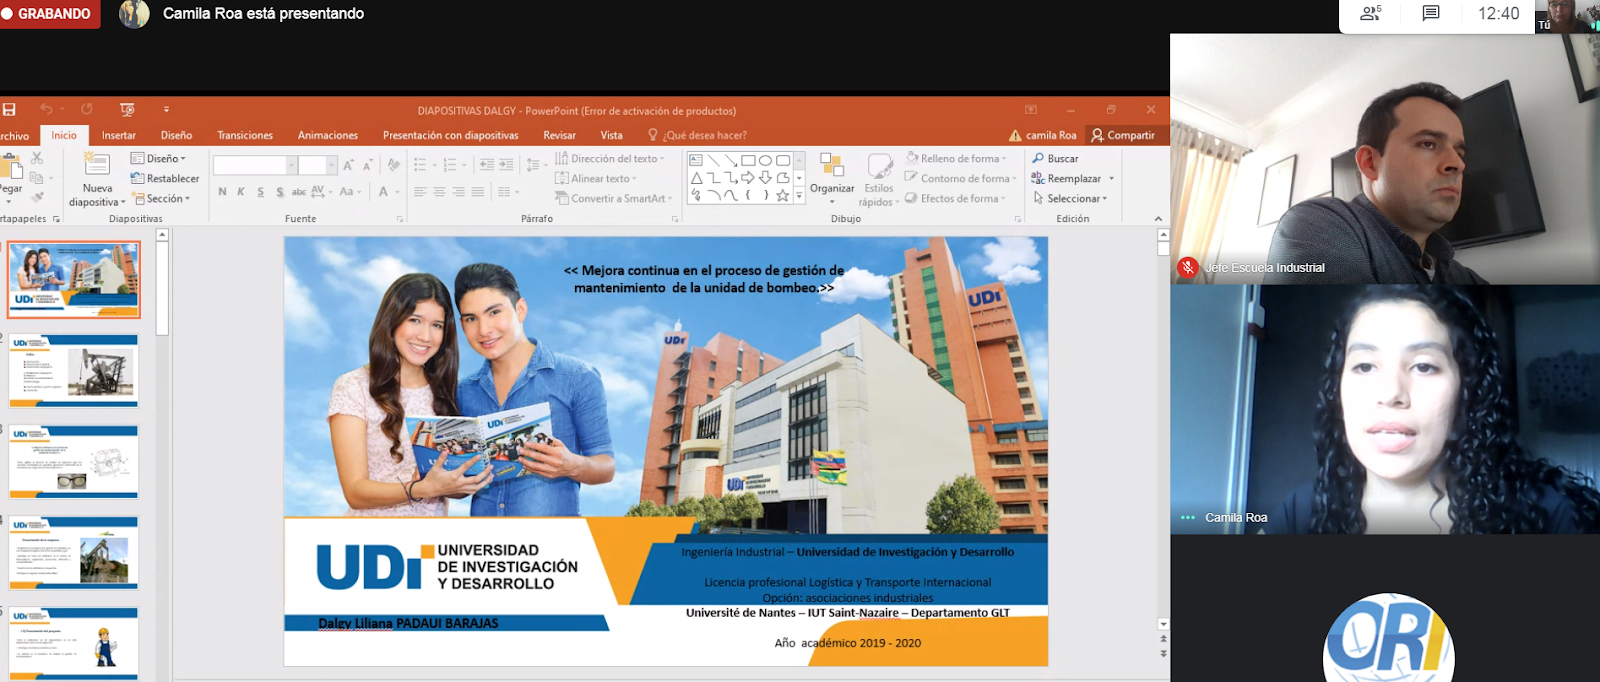This screenshot has height=682, width=1600.
Task: Open the Diseño layout dropdown
Action: click(160, 159)
